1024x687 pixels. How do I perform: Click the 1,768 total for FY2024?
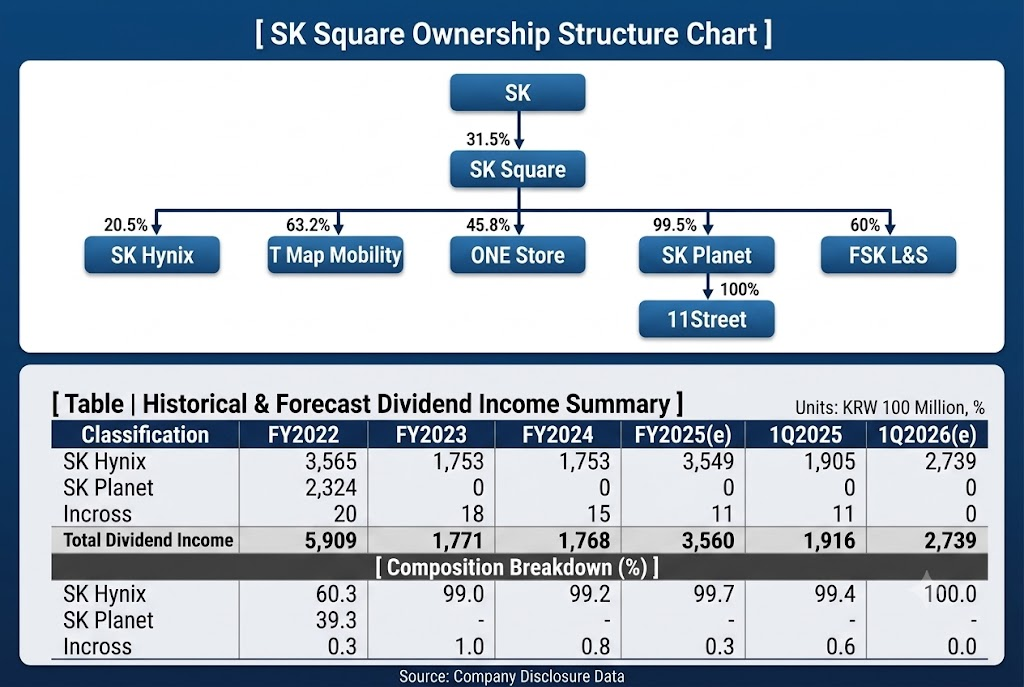click(x=584, y=541)
